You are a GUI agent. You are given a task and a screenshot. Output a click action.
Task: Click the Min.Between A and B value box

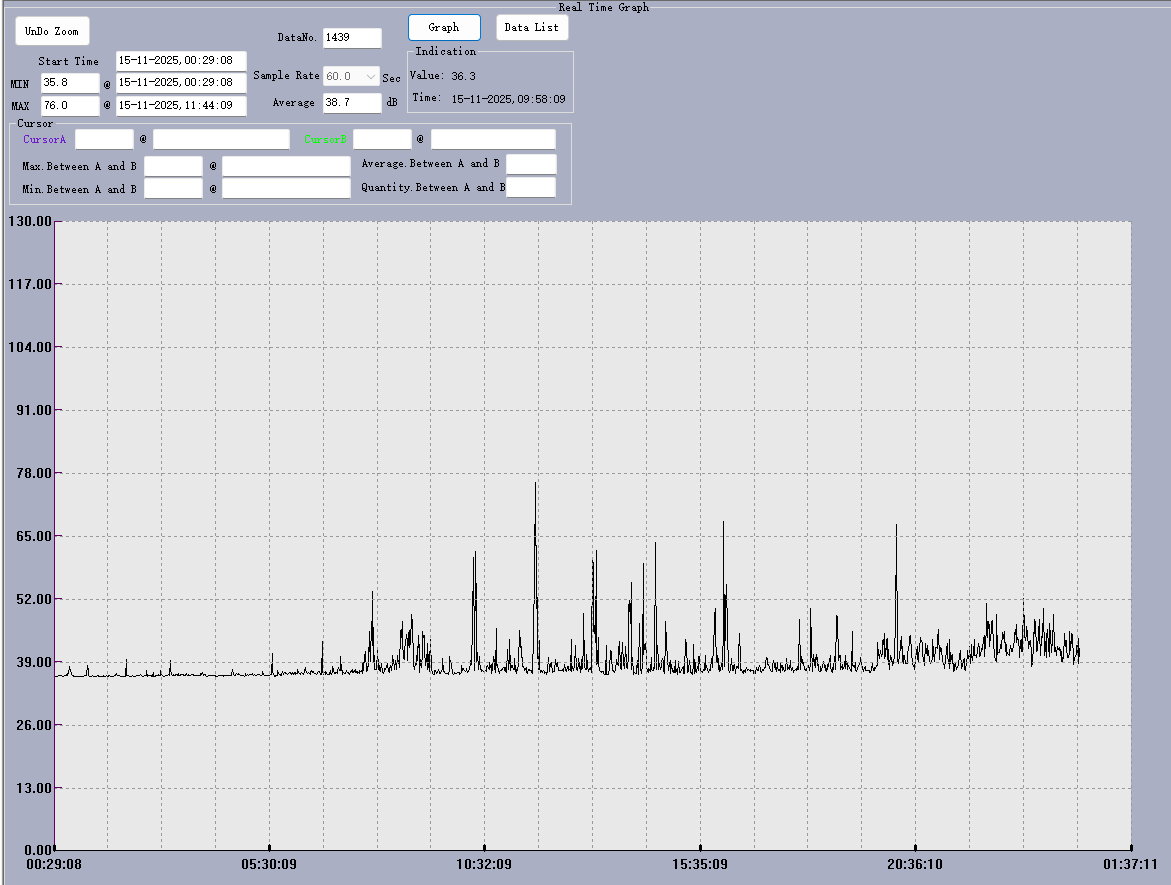point(173,188)
